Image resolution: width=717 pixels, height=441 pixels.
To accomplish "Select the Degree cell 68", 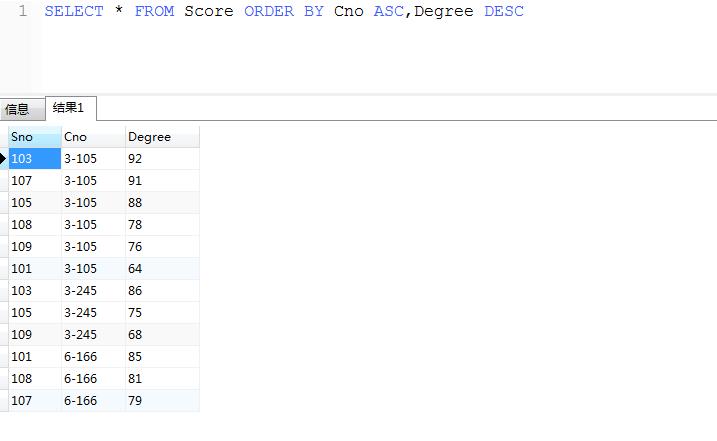I will 162,334.
